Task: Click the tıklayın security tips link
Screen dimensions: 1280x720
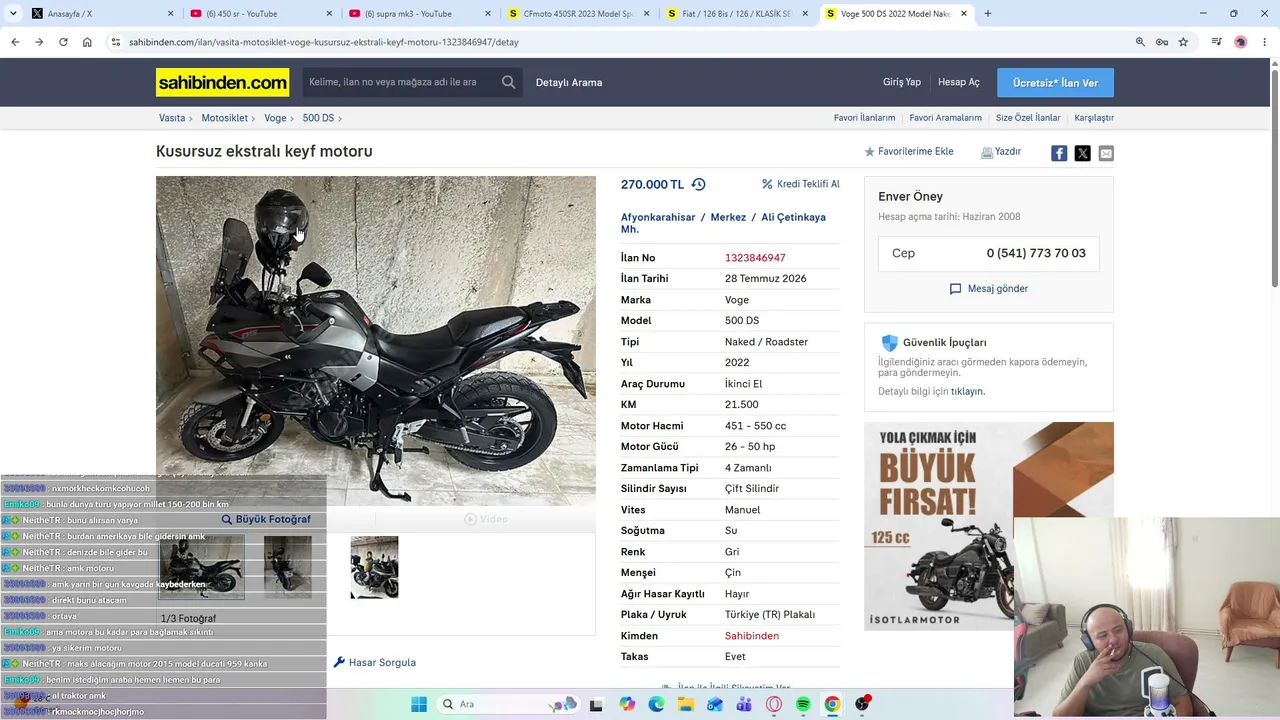Action: point(968,391)
